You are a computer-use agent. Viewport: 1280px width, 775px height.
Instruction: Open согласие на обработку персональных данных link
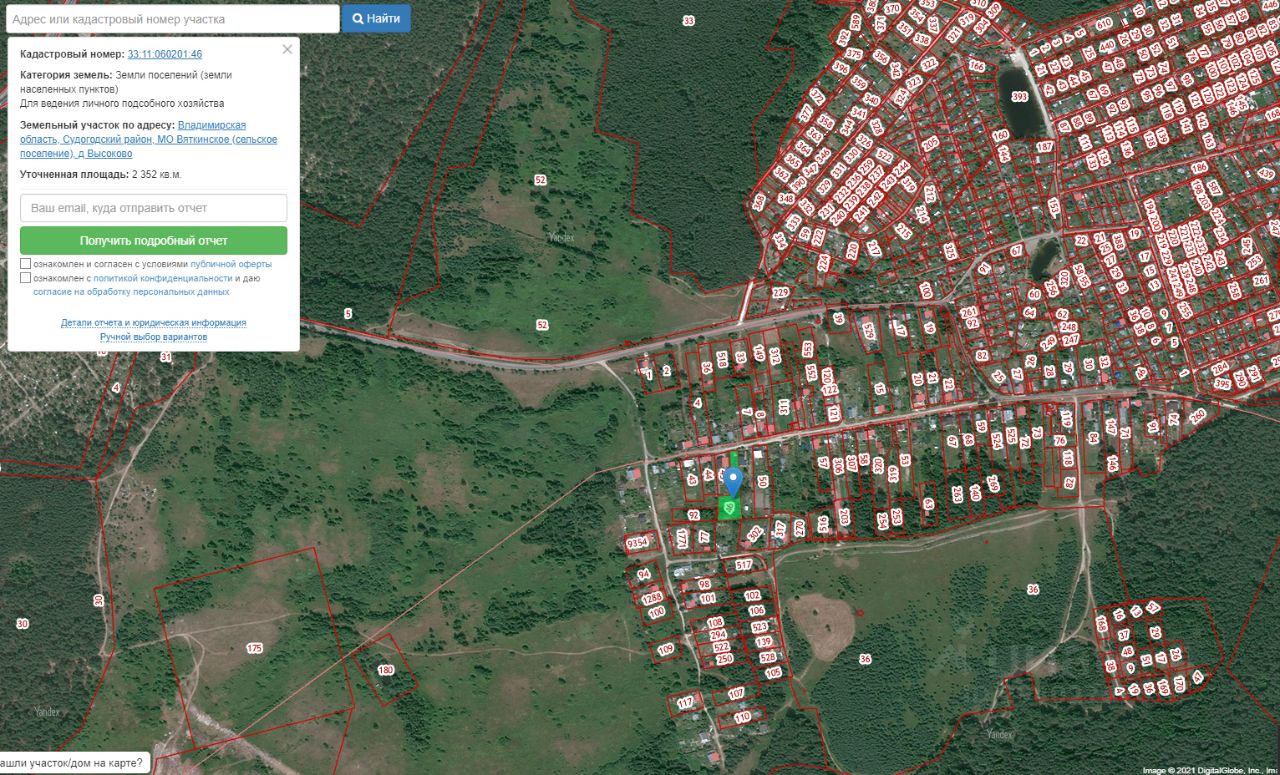click(131, 292)
